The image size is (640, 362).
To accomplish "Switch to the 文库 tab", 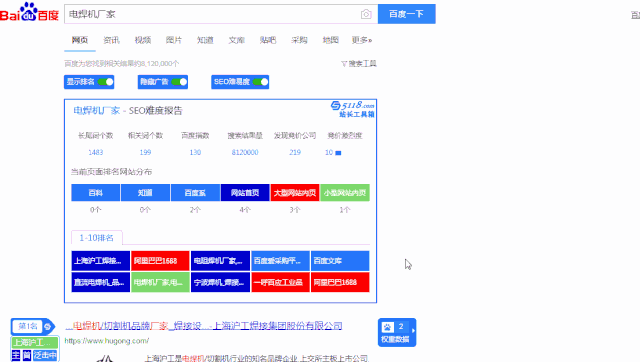I will [236, 40].
